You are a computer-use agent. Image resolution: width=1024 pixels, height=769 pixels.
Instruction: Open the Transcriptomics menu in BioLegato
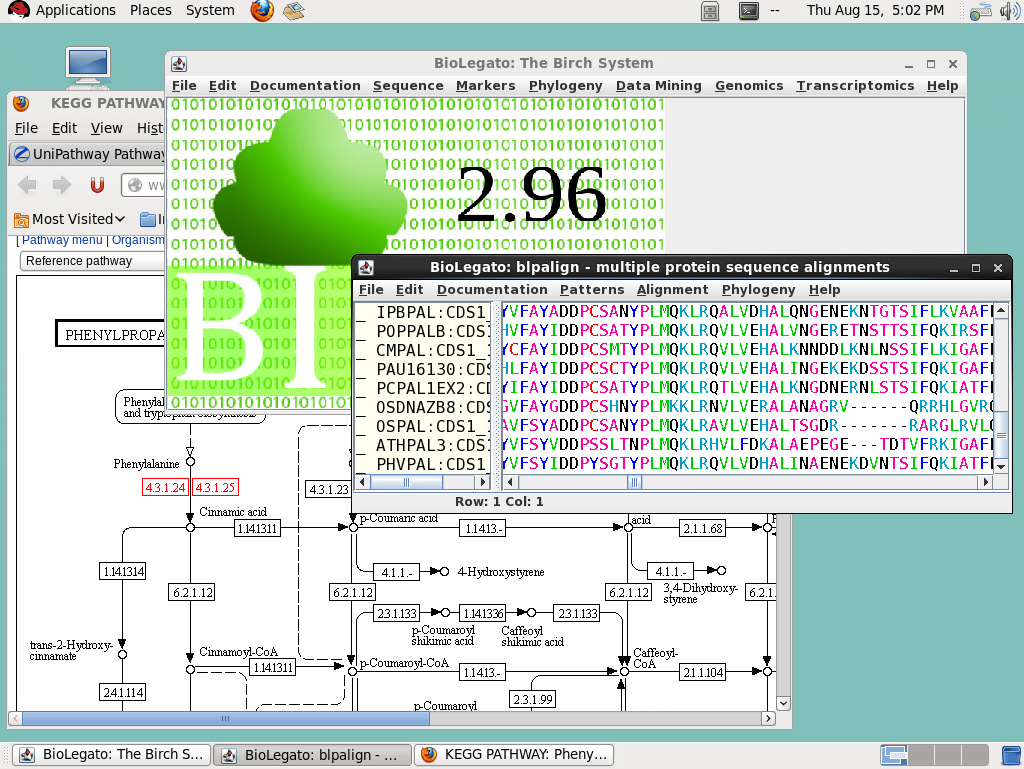[855, 86]
